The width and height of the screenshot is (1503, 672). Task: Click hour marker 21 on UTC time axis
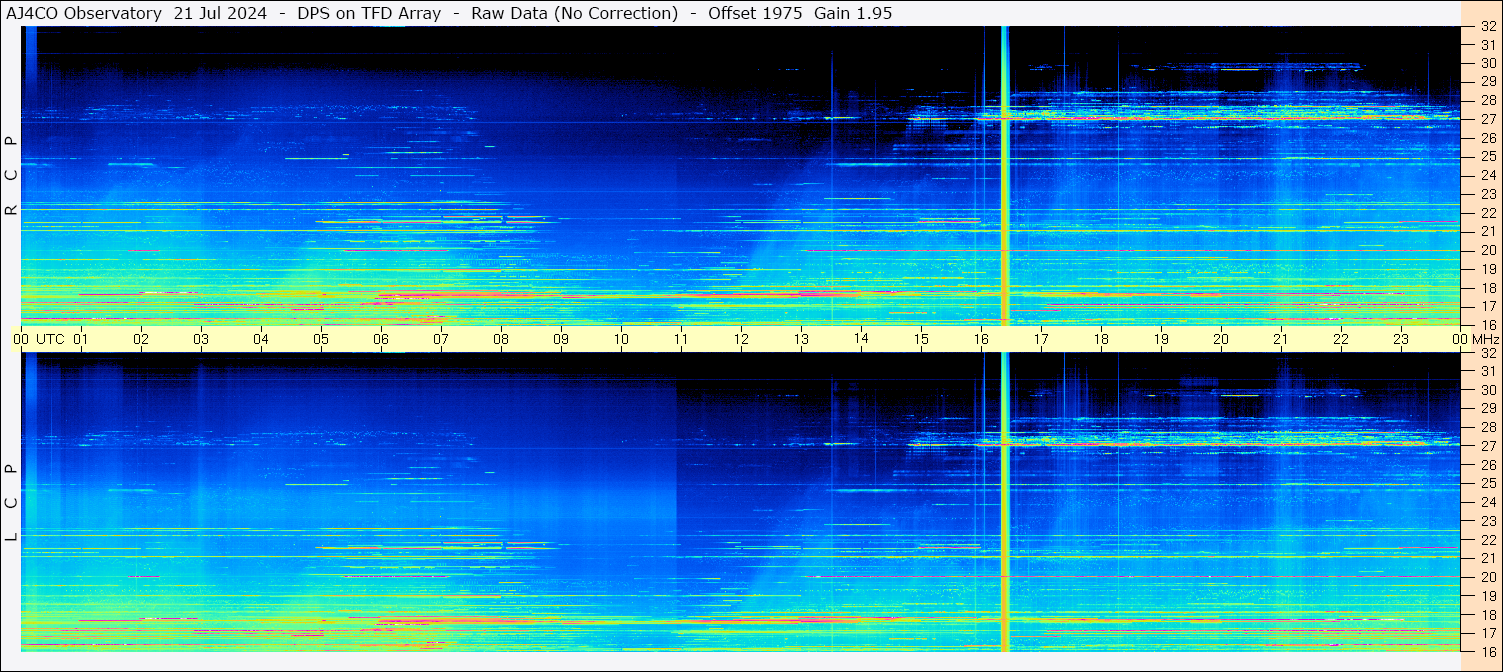(x=1281, y=339)
